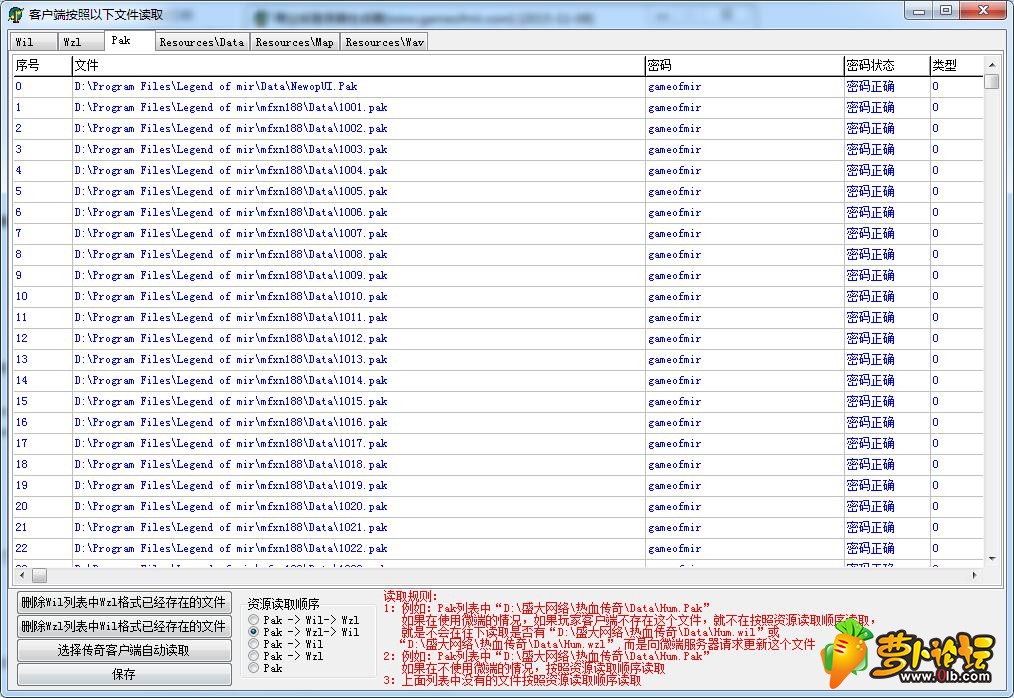Viewport: 1014px width, 698px height.
Task: Select file path ending 1013.pak
Action: (x=230, y=360)
